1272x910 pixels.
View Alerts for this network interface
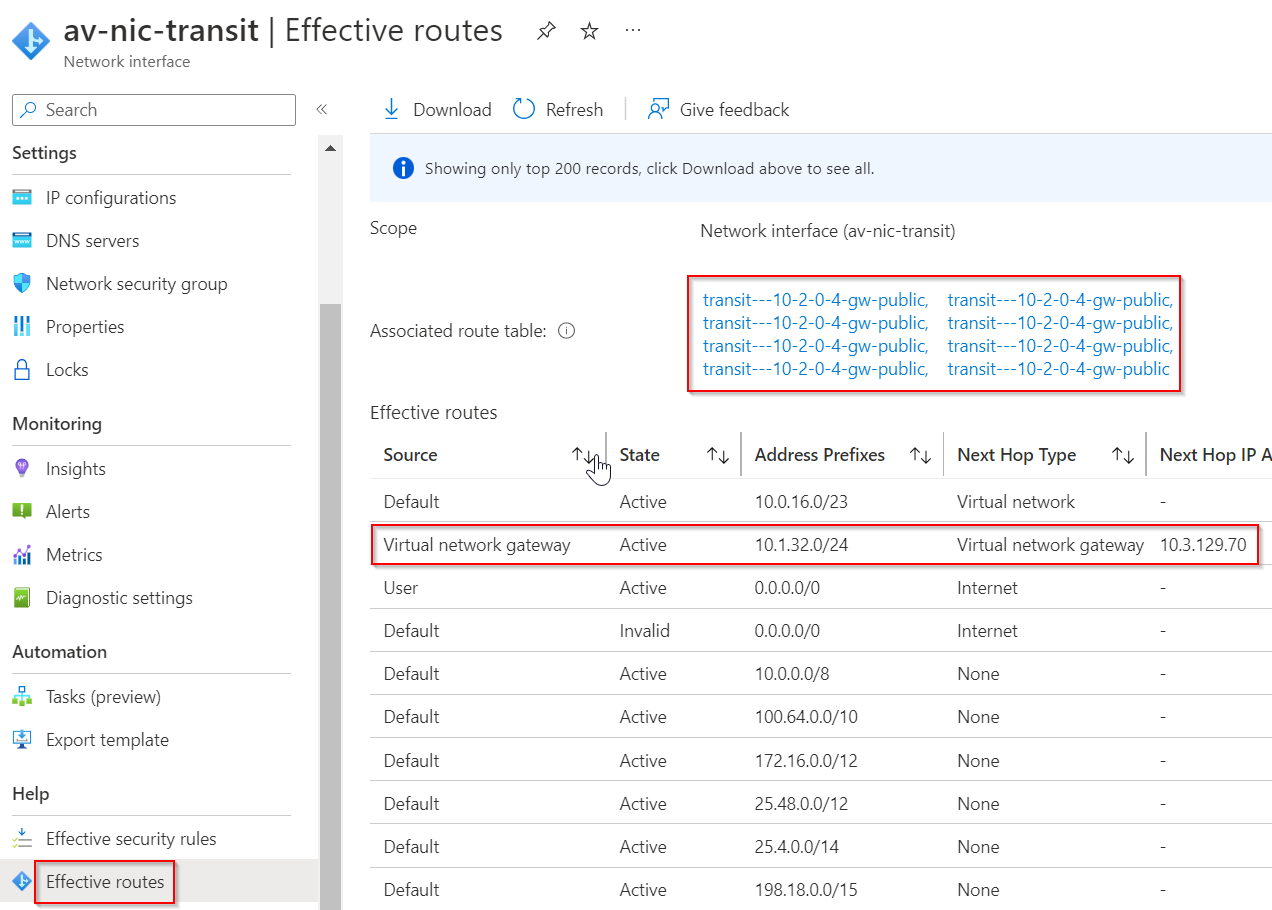coord(68,511)
